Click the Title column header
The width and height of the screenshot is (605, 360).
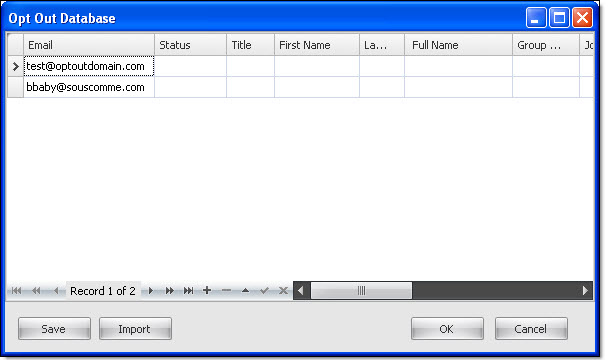pyautogui.click(x=250, y=45)
